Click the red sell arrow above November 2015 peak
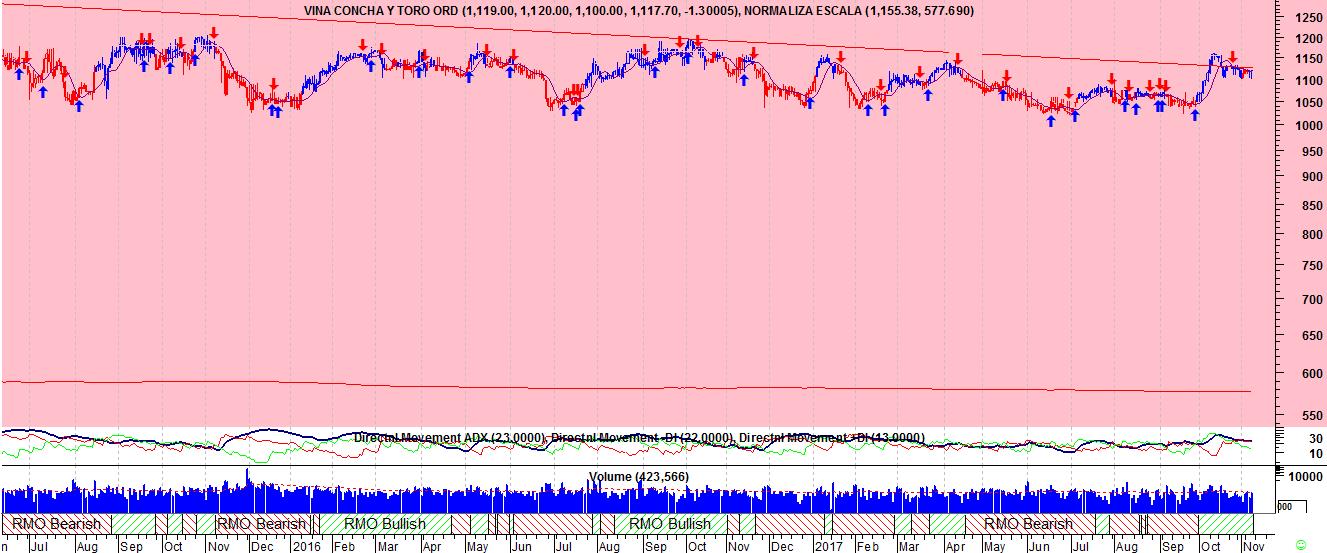The image size is (1327, 553). [x=214, y=33]
